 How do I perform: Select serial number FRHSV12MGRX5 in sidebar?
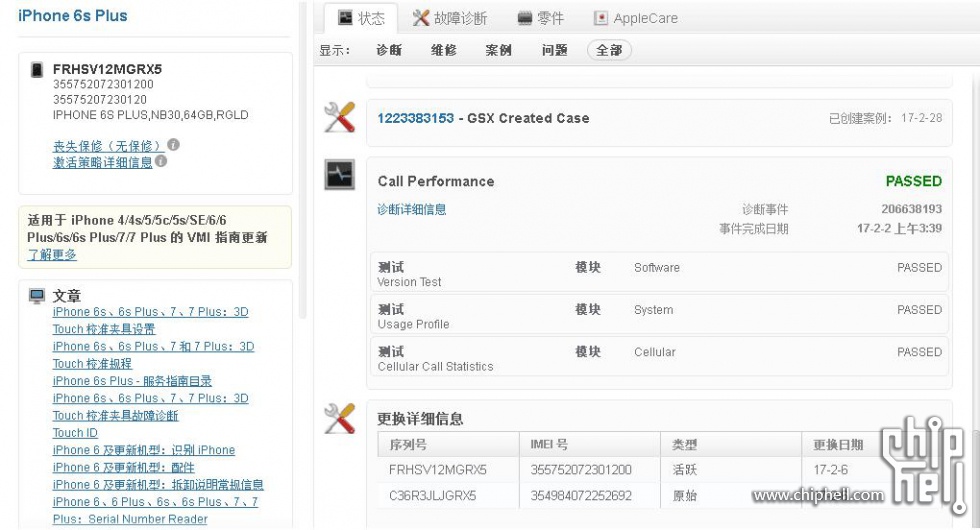click(x=108, y=69)
